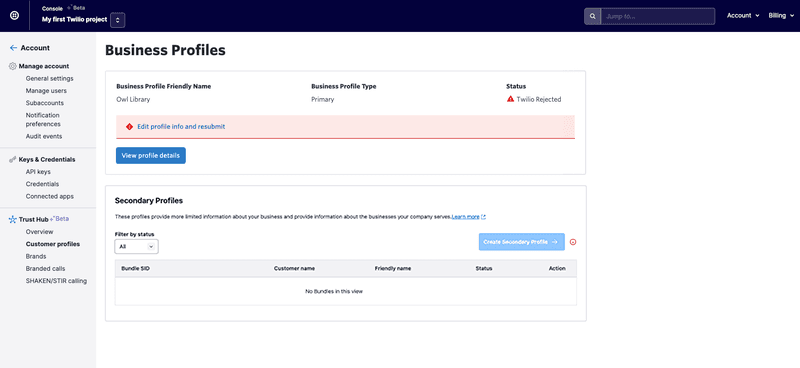Screen dimensions: 800x368
Task: Click Create Secondary Profile button
Action: [x=521, y=242]
